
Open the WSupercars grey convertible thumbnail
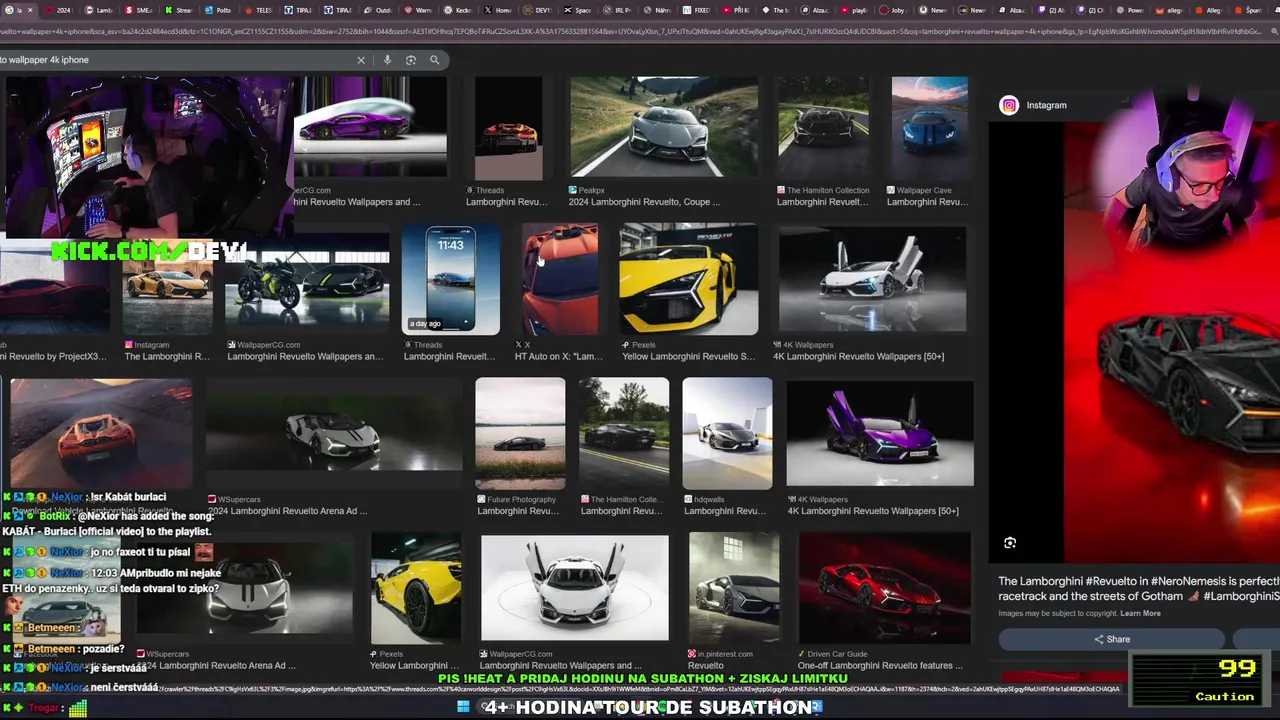coord(333,433)
